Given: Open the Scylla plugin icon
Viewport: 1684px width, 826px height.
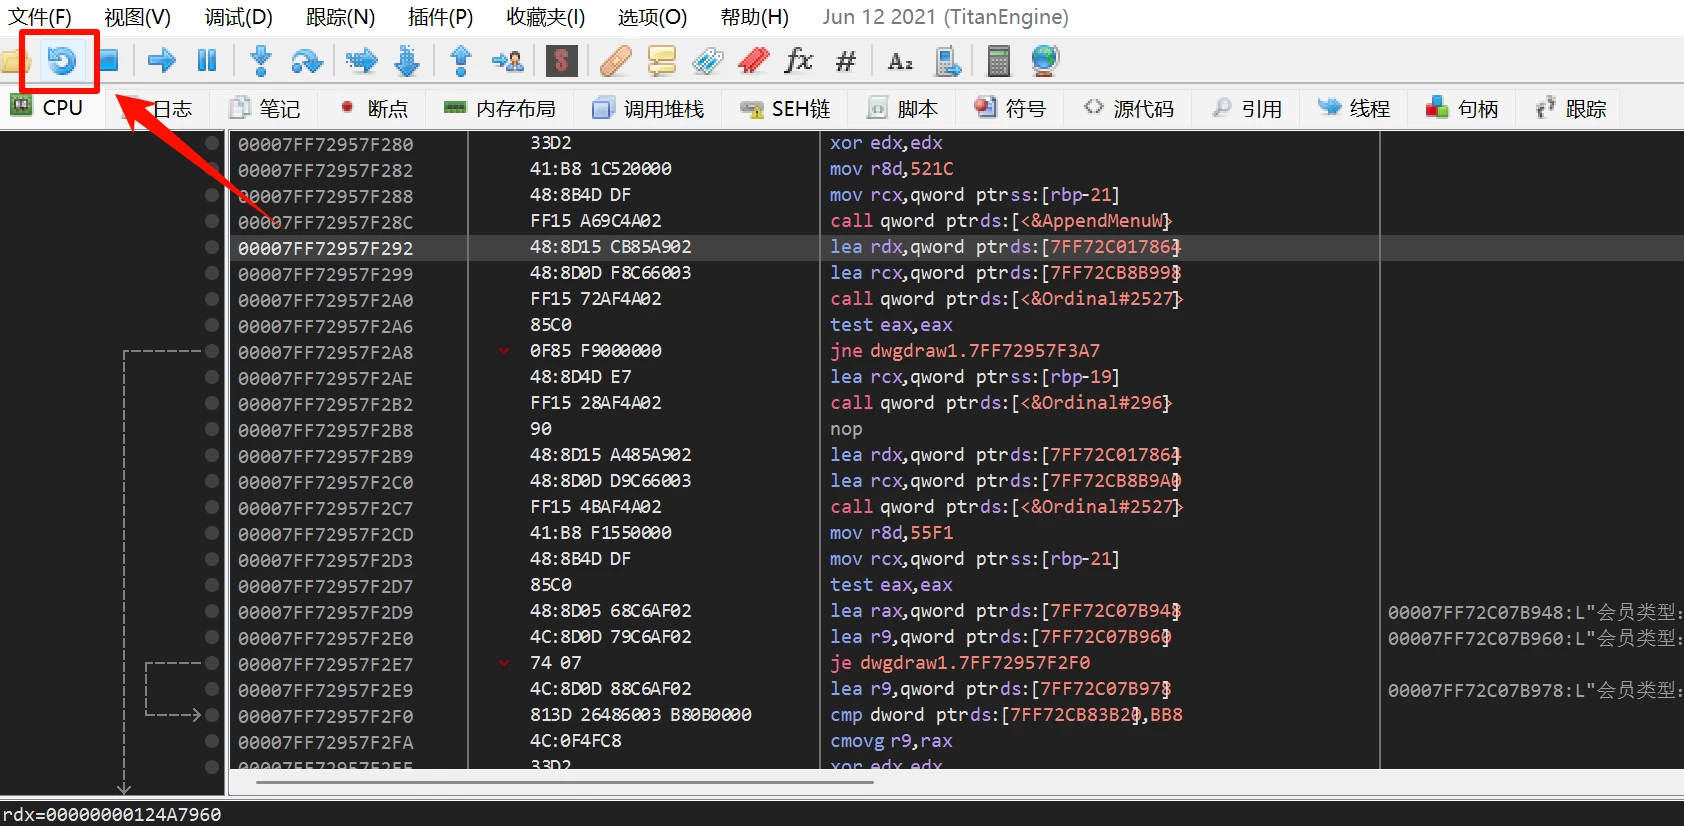Looking at the screenshot, I should pos(561,61).
